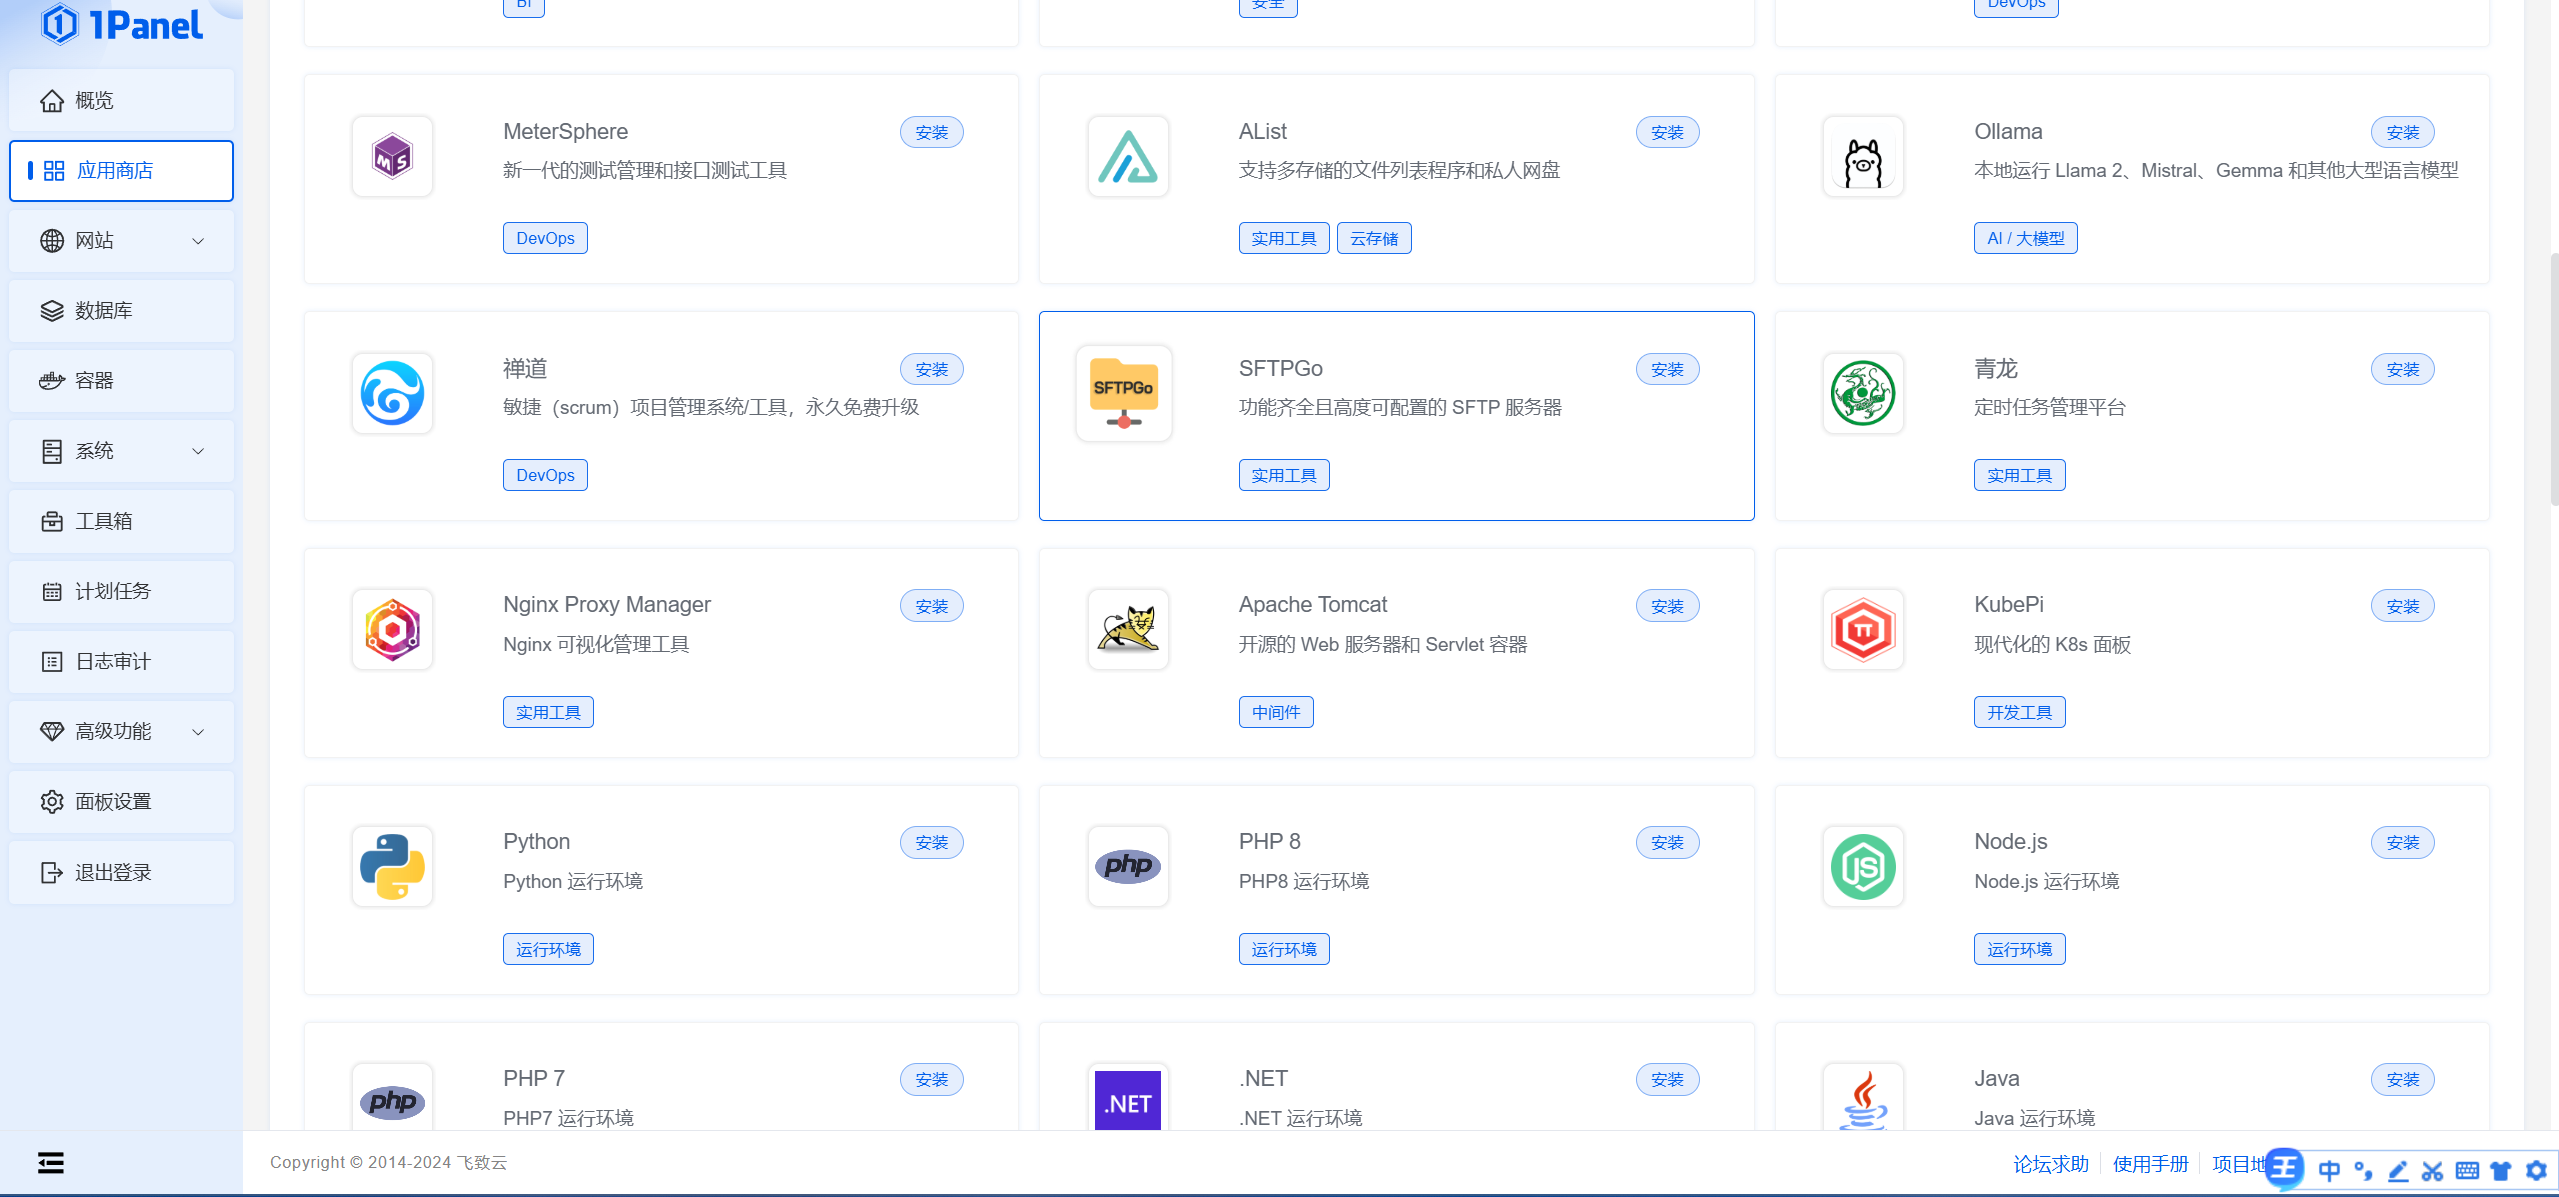Click the 开发工具 tag on KubePi
2559x1197 pixels.
2019,712
